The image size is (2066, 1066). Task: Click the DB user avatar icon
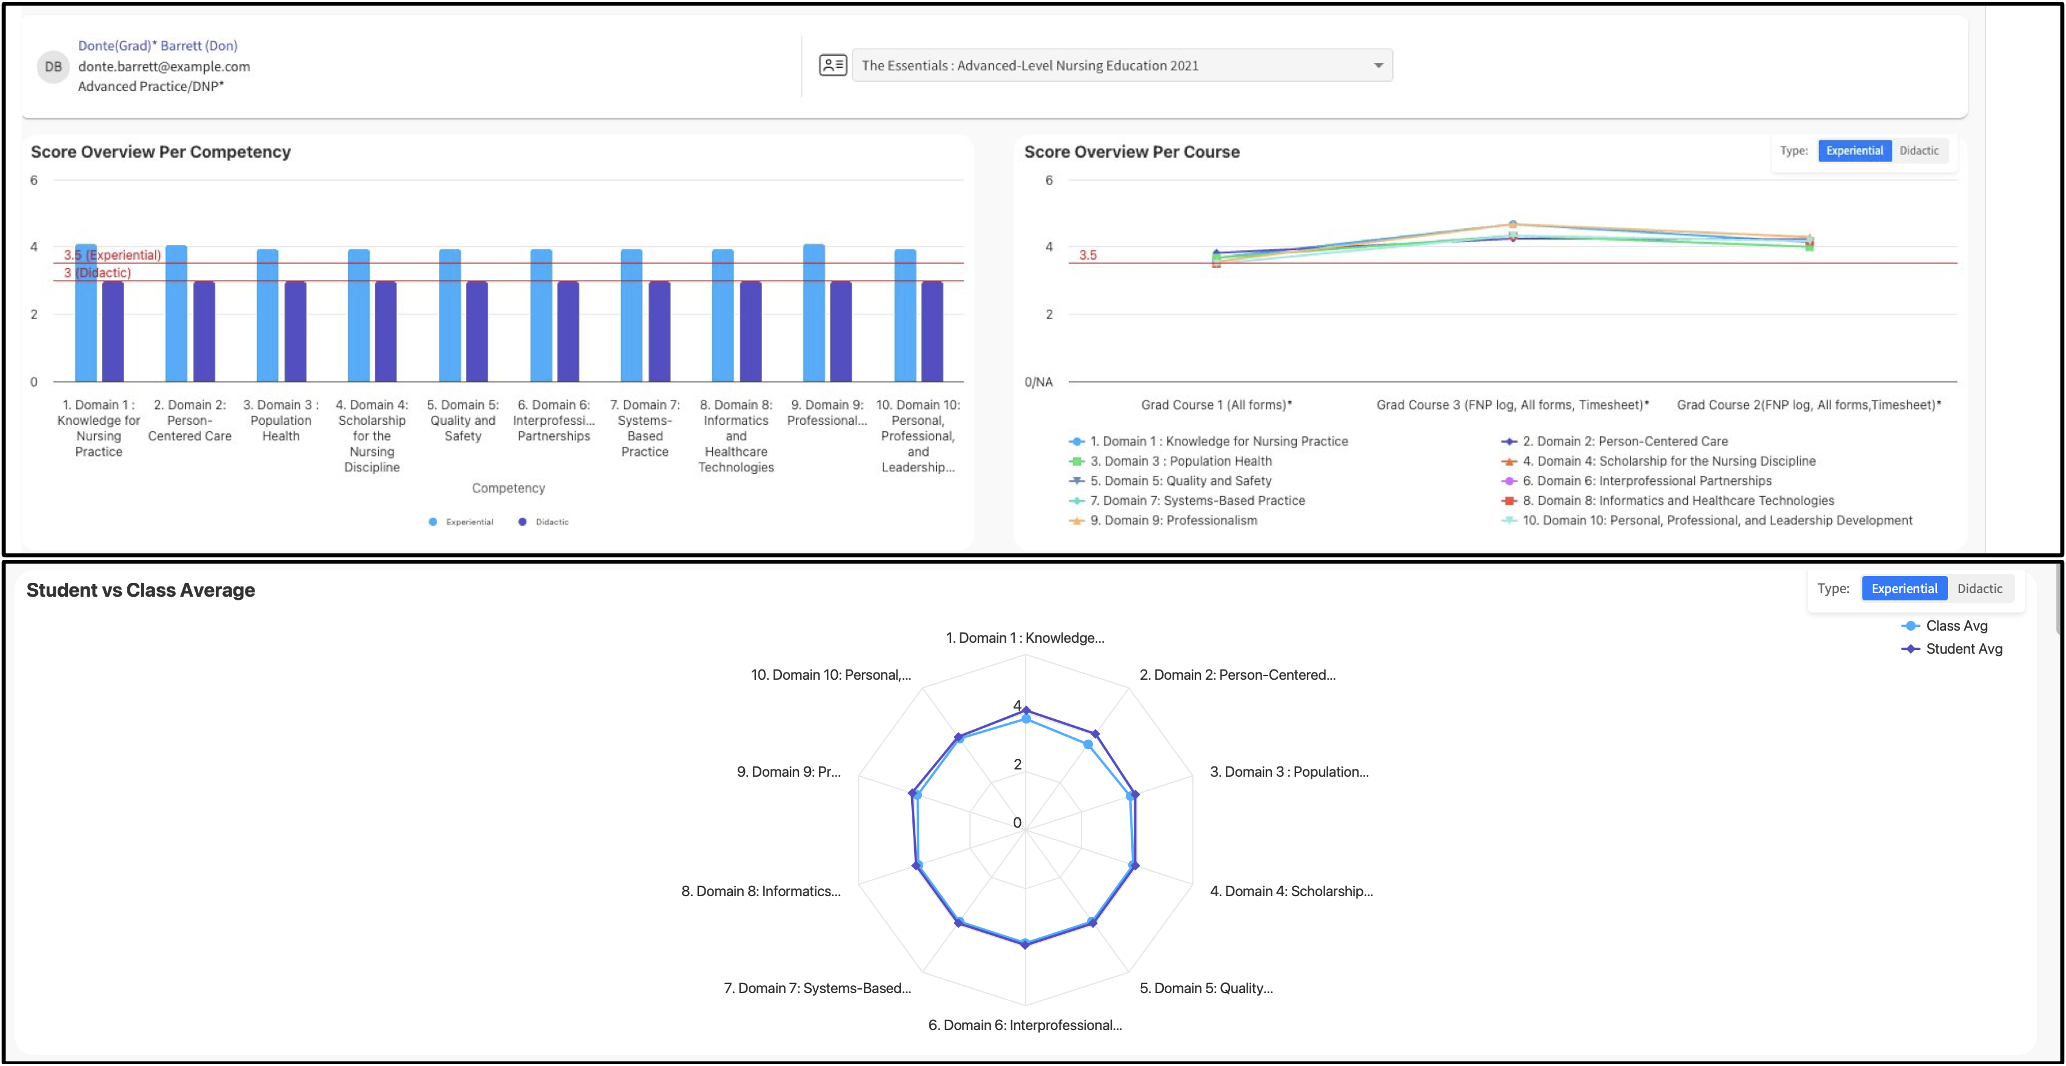tap(53, 67)
